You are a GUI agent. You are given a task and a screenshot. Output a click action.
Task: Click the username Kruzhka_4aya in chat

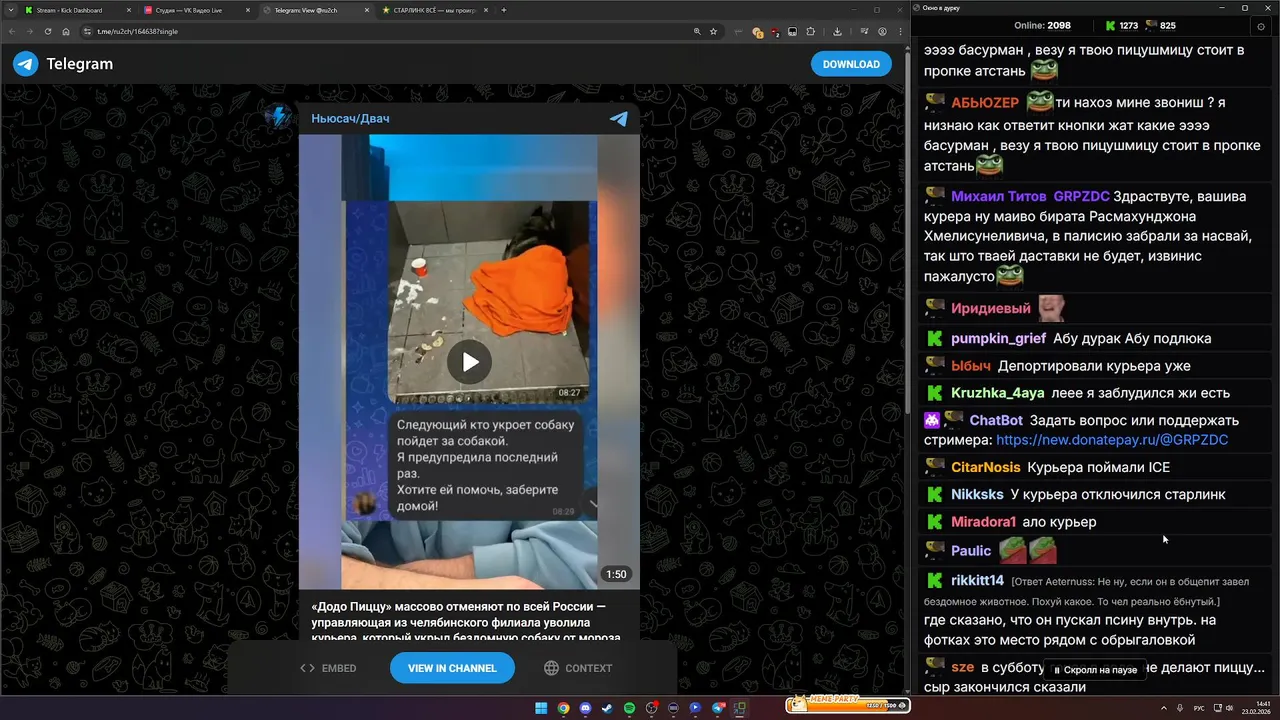point(996,393)
